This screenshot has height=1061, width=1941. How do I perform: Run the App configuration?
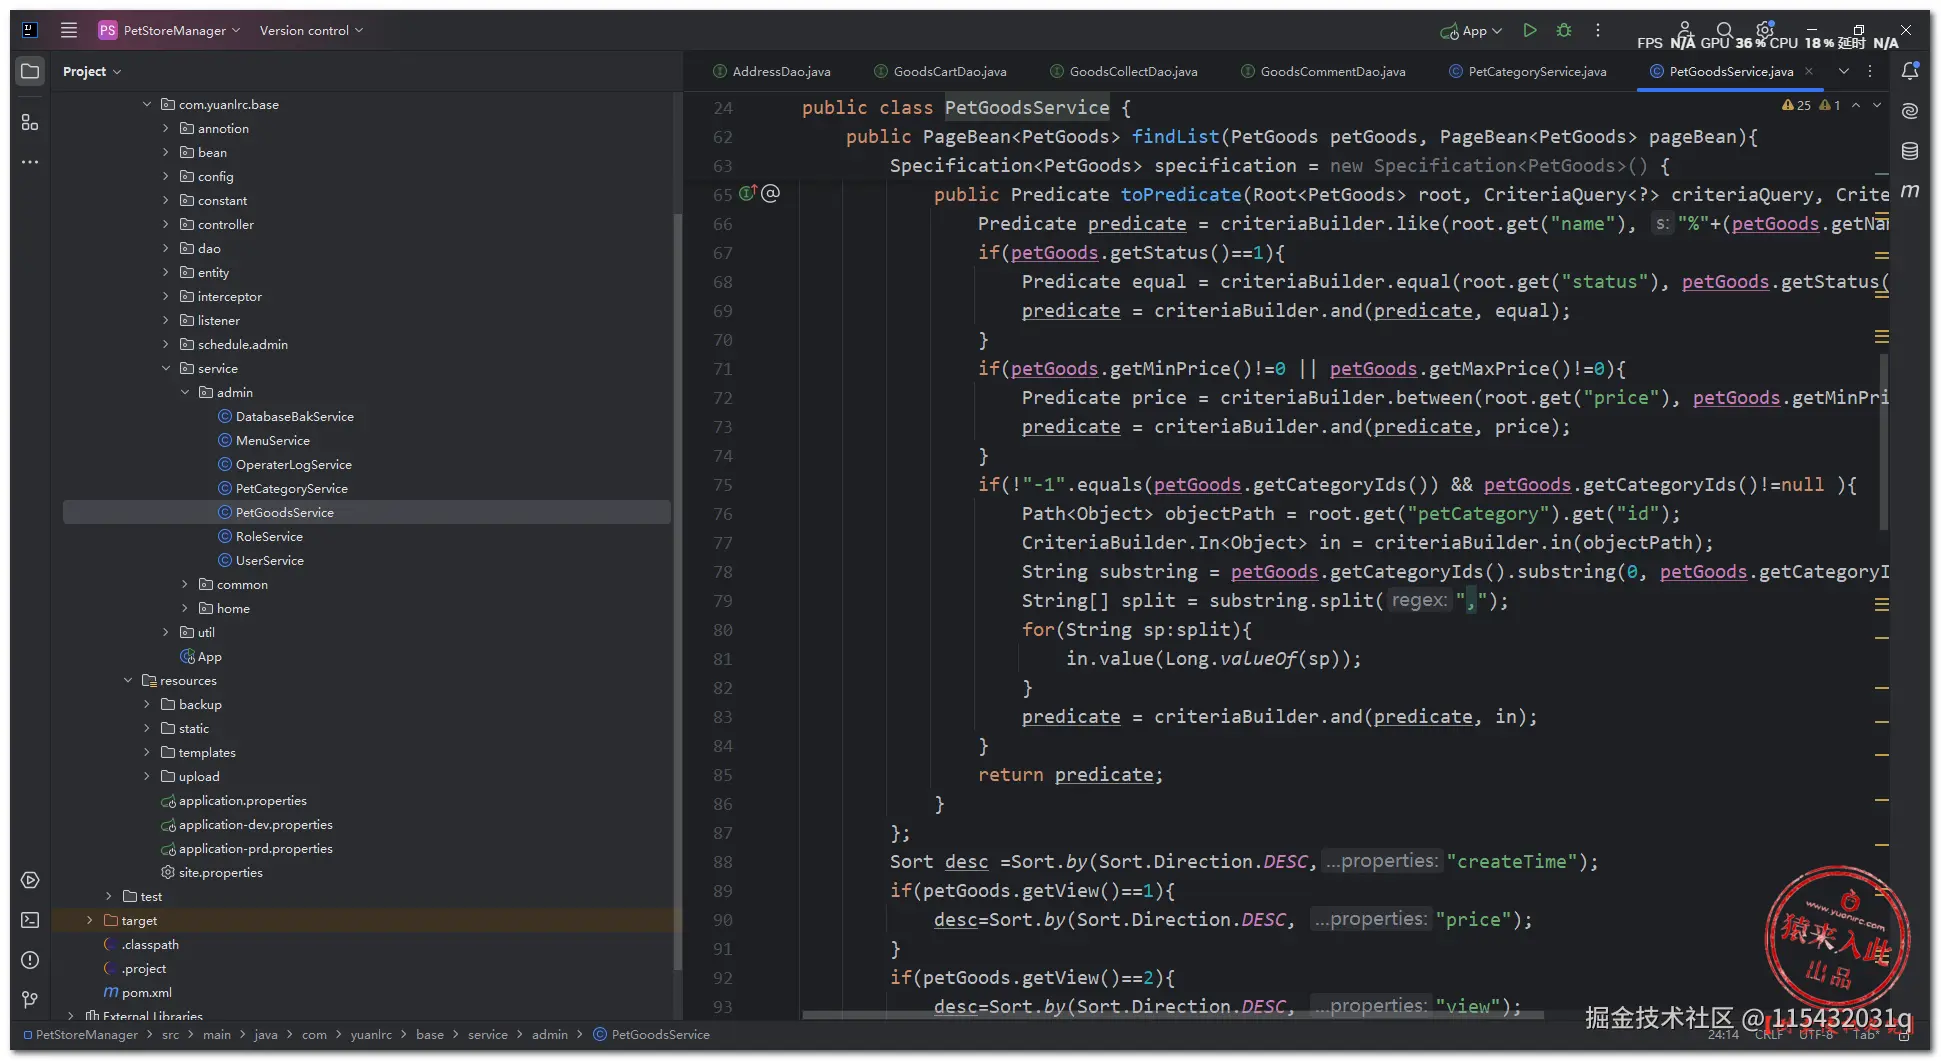[x=1529, y=30]
